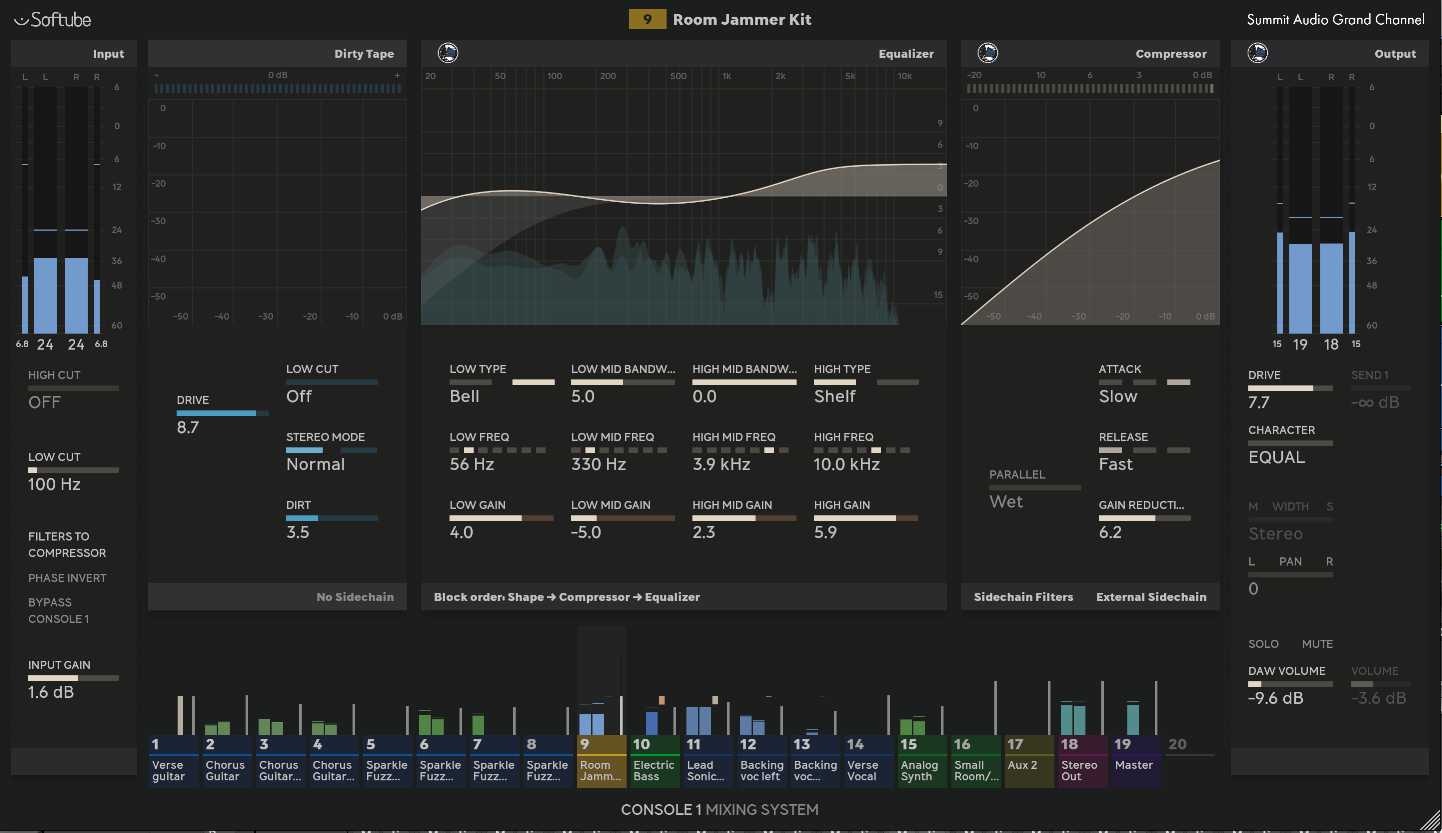
Task: Adjust the Low Freq 56 Hz control
Action: coord(499,450)
